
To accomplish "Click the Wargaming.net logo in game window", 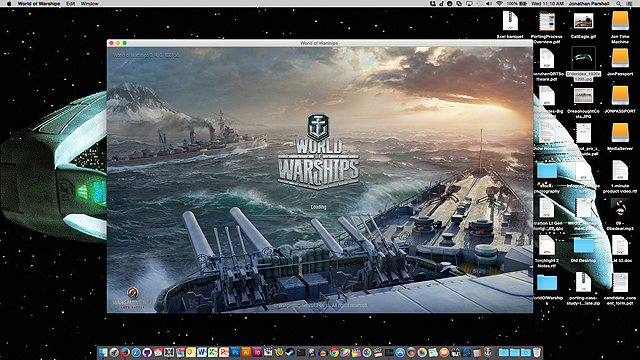I will coord(133,298).
